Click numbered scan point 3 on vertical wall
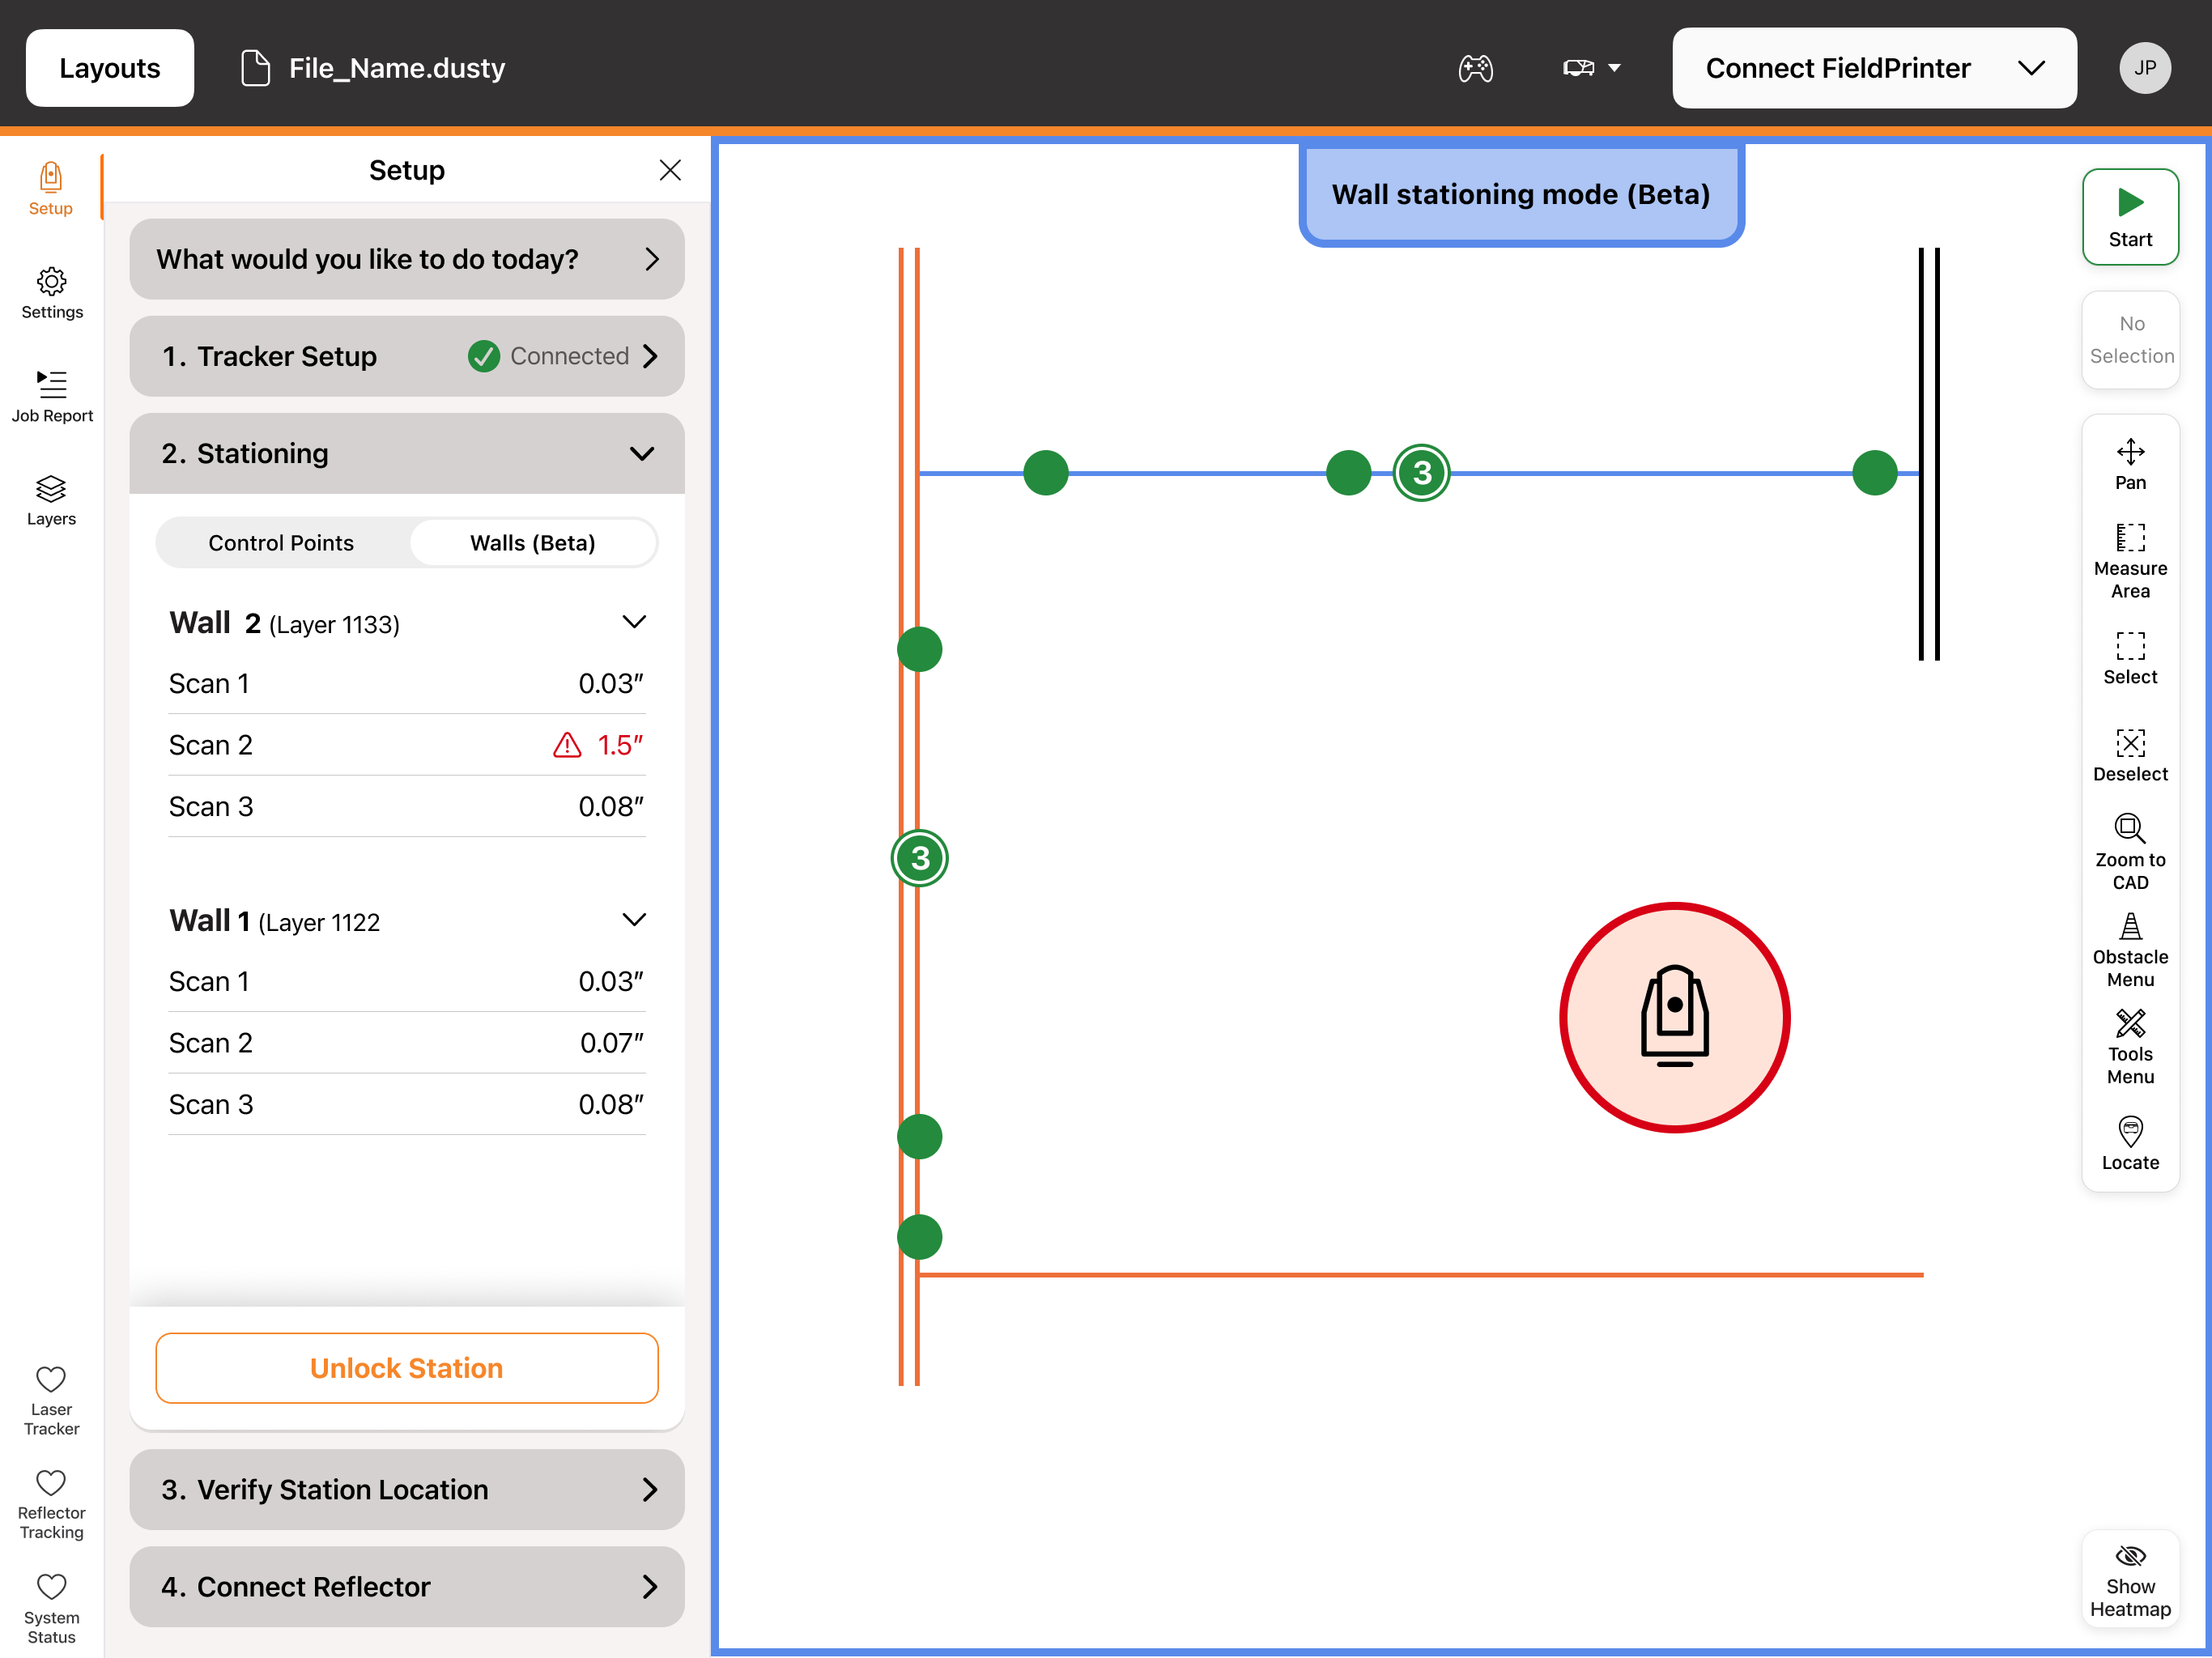 pyautogui.click(x=920, y=858)
